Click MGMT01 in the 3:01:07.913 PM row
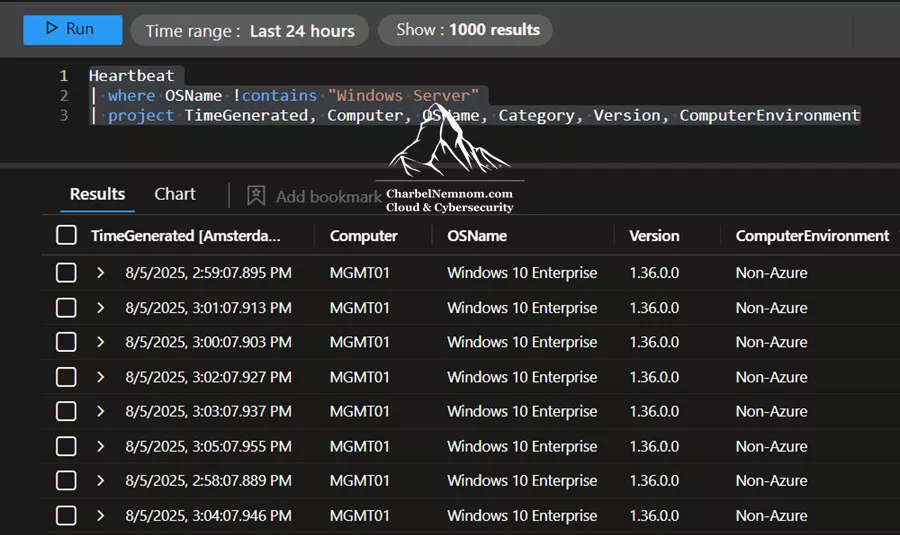The image size is (900, 535). 359,308
